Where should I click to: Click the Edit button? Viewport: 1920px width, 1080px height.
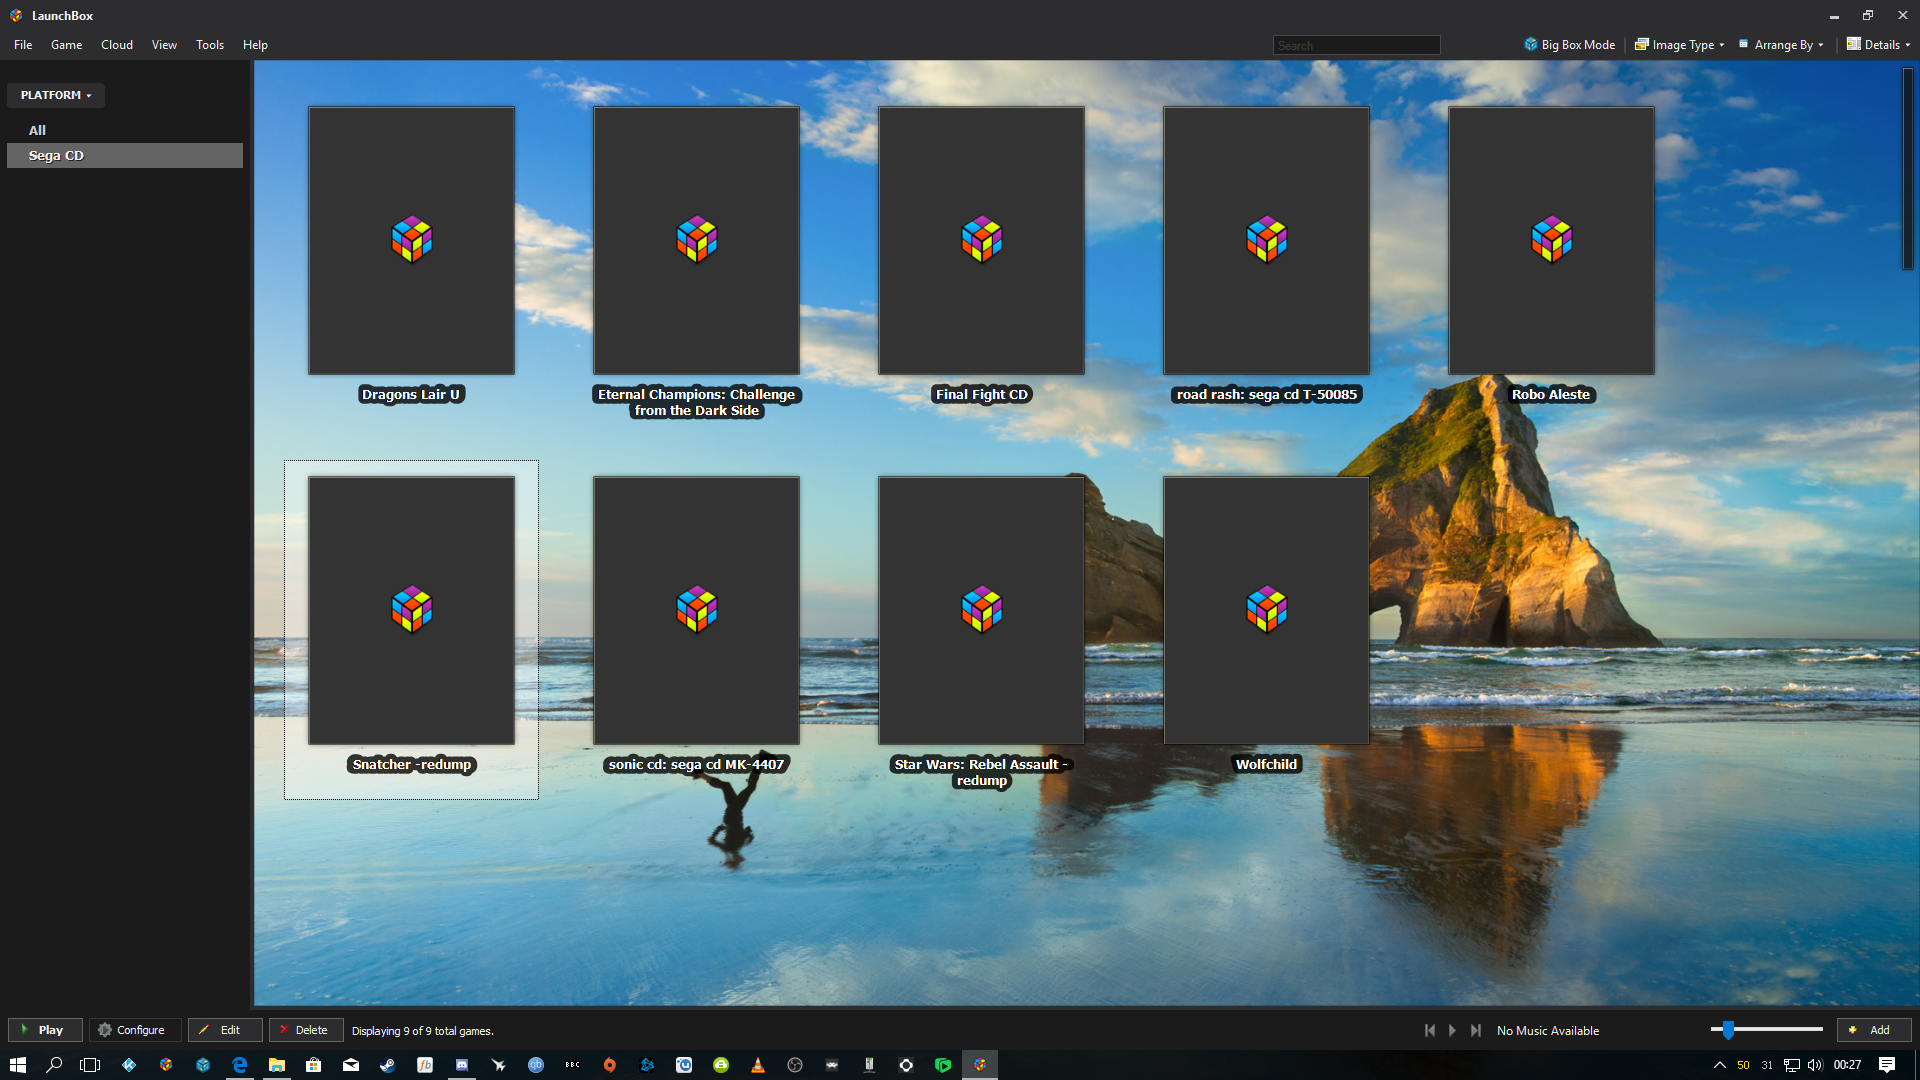click(225, 1030)
